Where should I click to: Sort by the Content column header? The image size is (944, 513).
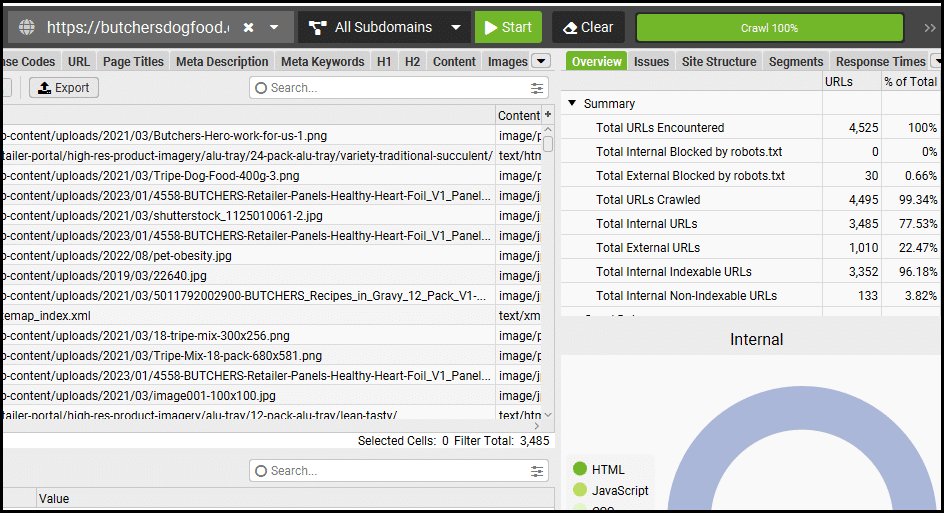(518, 115)
